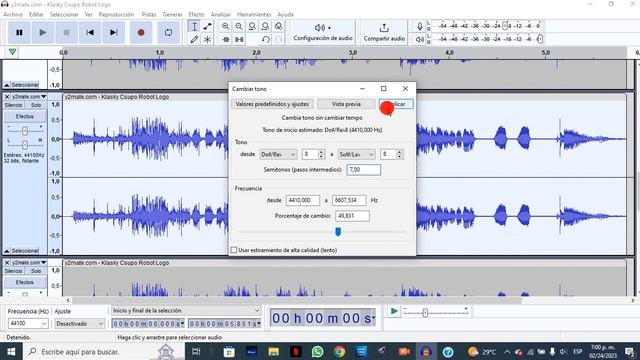Open Efectos on the middle track
640x360 pixels.
click(x=24, y=116)
